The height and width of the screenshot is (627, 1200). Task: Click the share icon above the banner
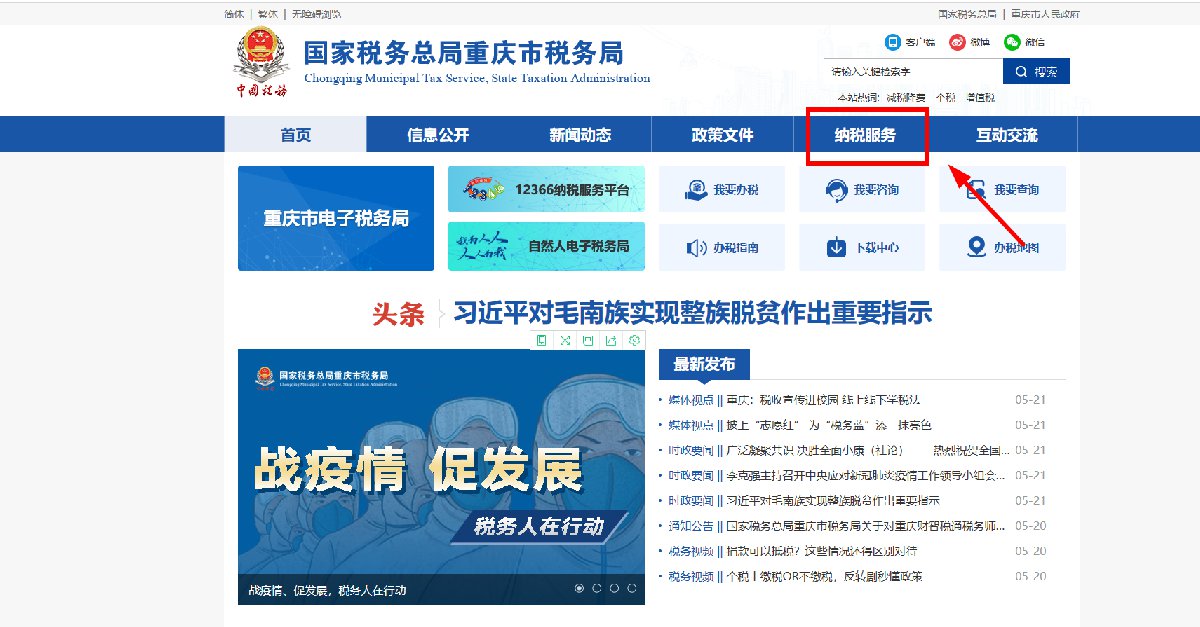611,341
